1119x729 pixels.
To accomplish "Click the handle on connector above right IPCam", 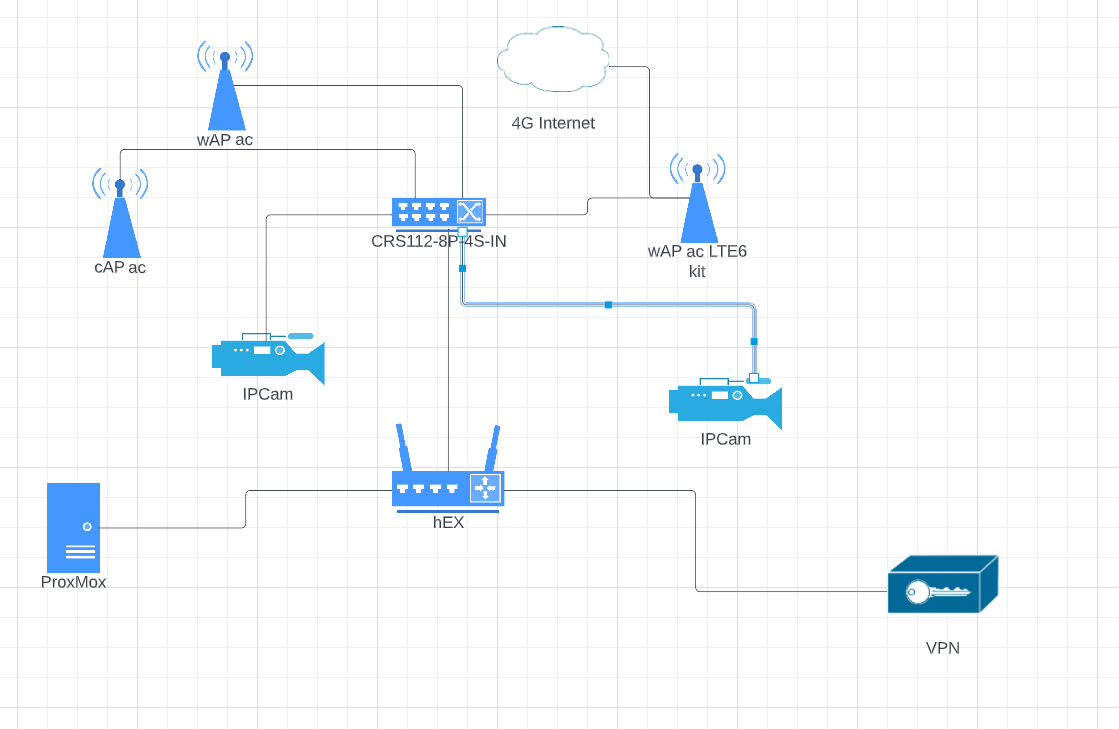I will (754, 342).
